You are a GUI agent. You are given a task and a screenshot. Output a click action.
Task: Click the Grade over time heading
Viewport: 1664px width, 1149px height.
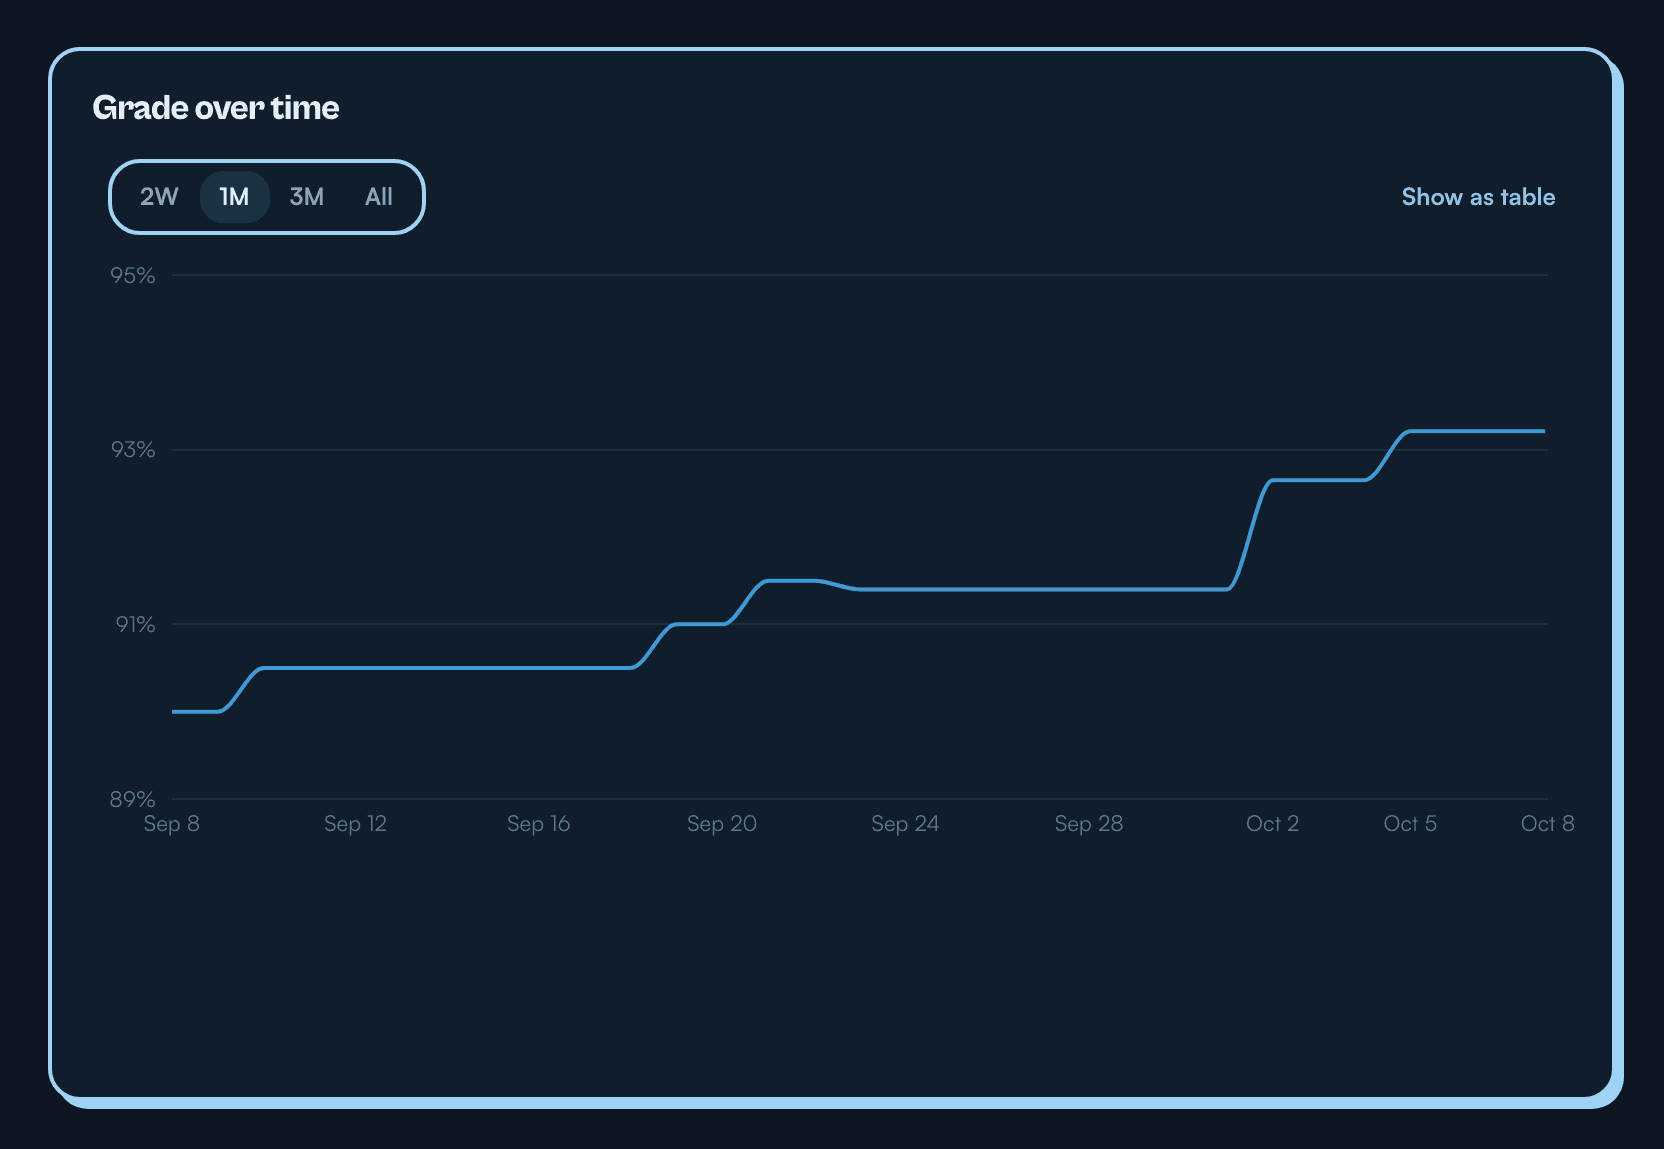coord(216,108)
